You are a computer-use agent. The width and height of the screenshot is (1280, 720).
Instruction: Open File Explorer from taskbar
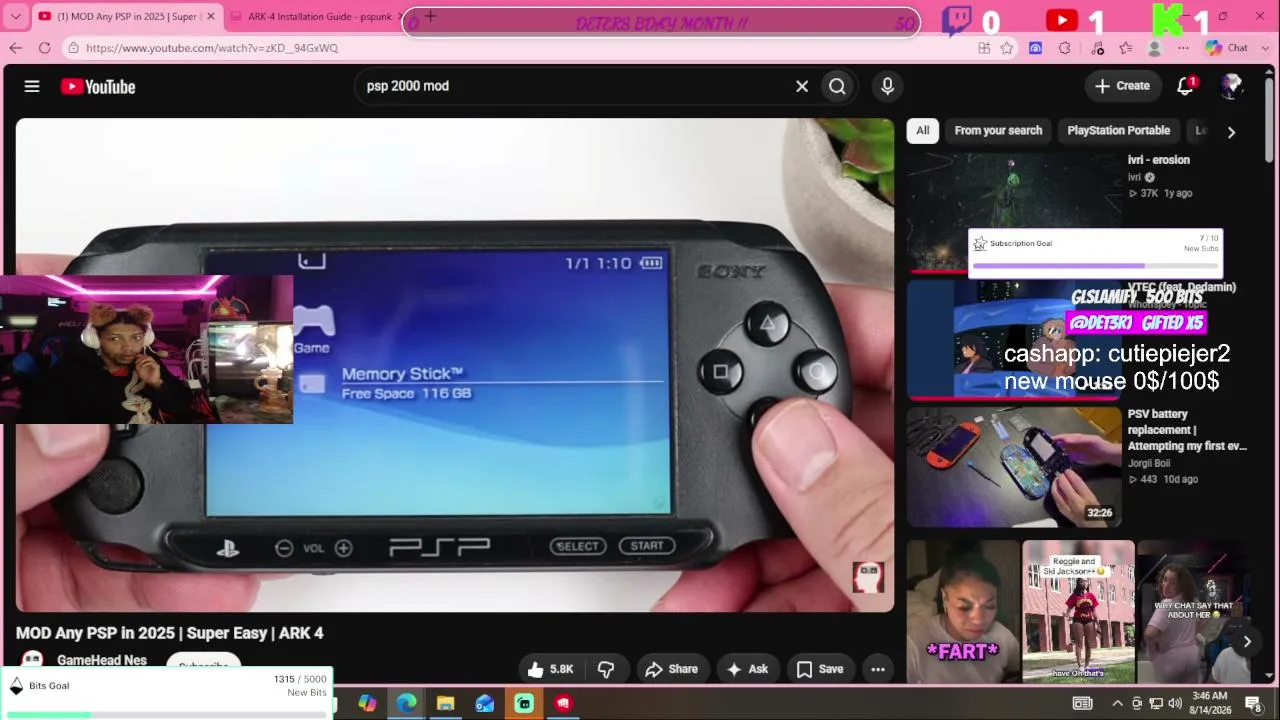[445, 703]
